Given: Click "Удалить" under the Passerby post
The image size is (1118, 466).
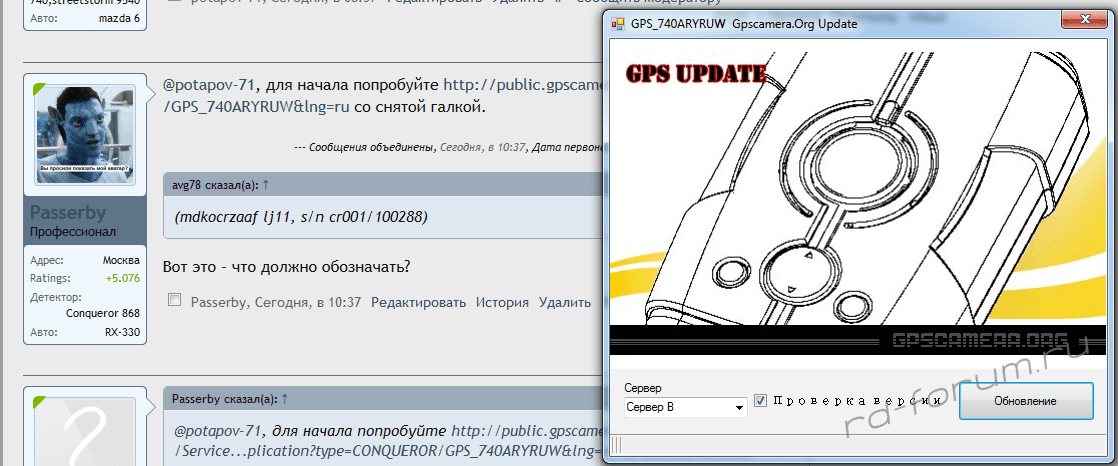Looking at the screenshot, I should (565, 302).
